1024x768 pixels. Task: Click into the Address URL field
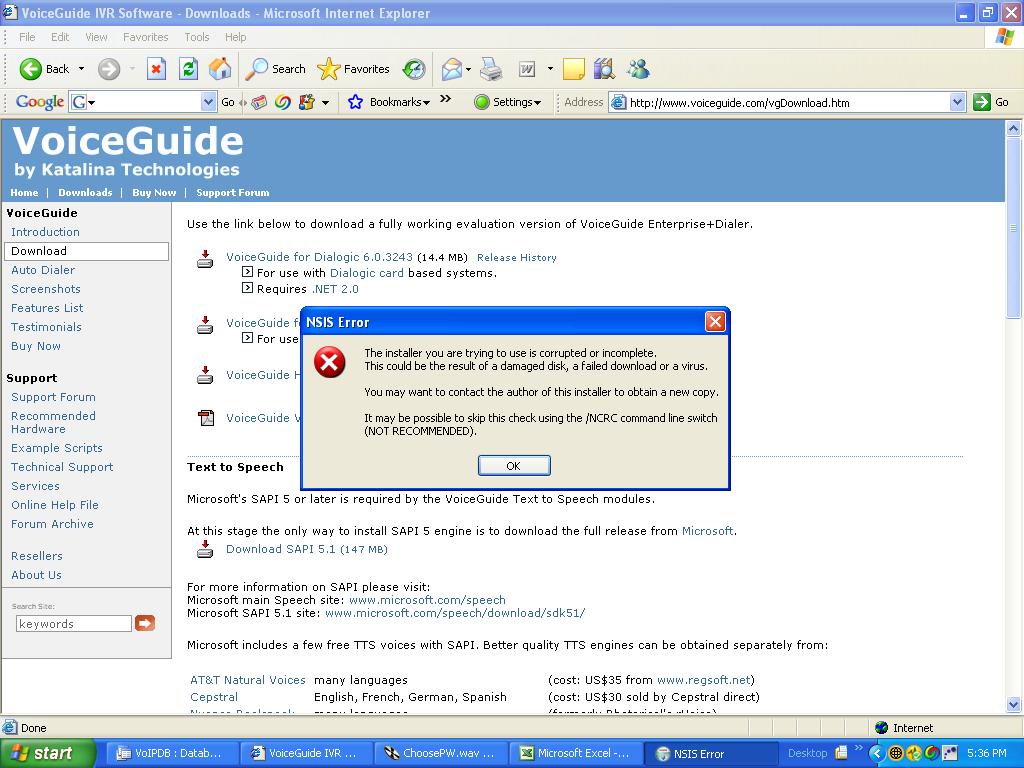(x=788, y=102)
